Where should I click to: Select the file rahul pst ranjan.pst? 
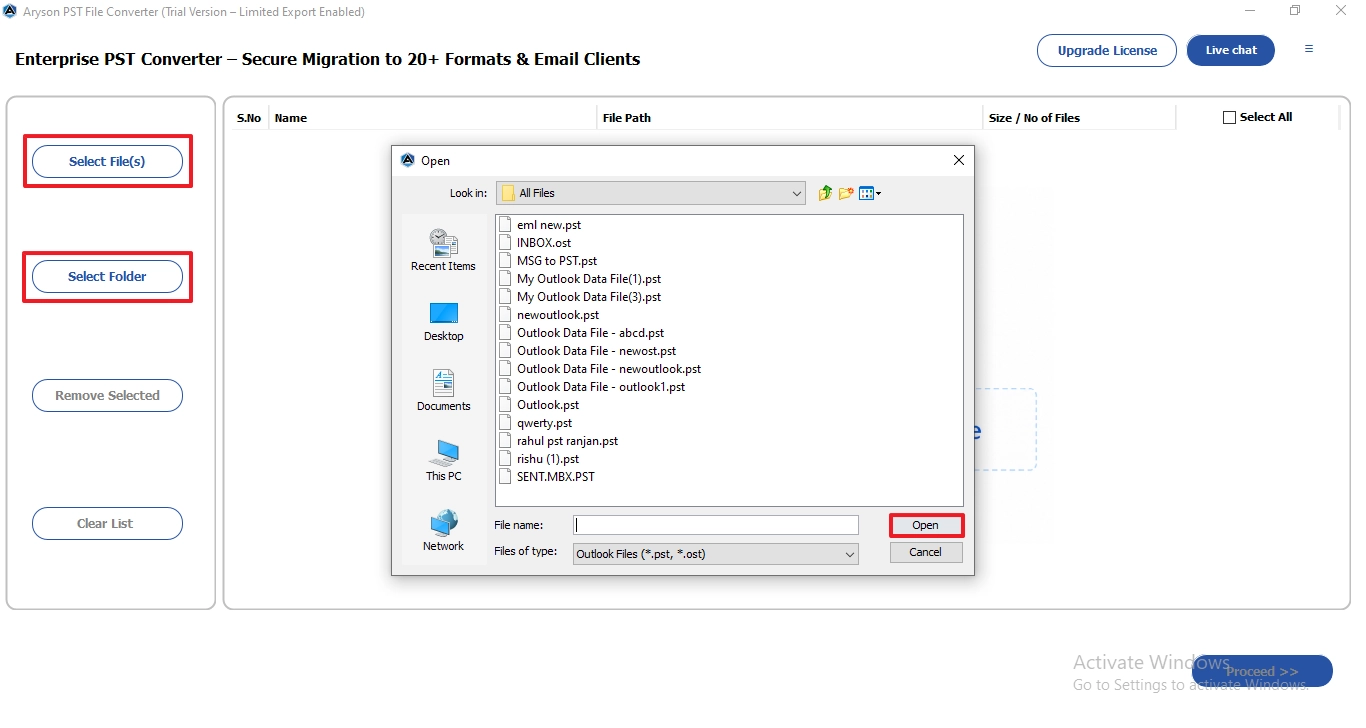coord(567,441)
